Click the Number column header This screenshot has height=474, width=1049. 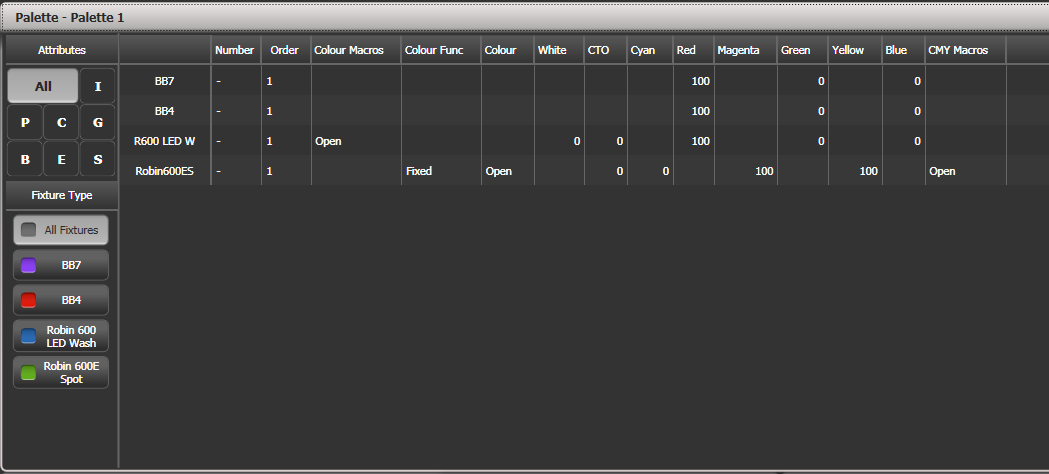235,50
